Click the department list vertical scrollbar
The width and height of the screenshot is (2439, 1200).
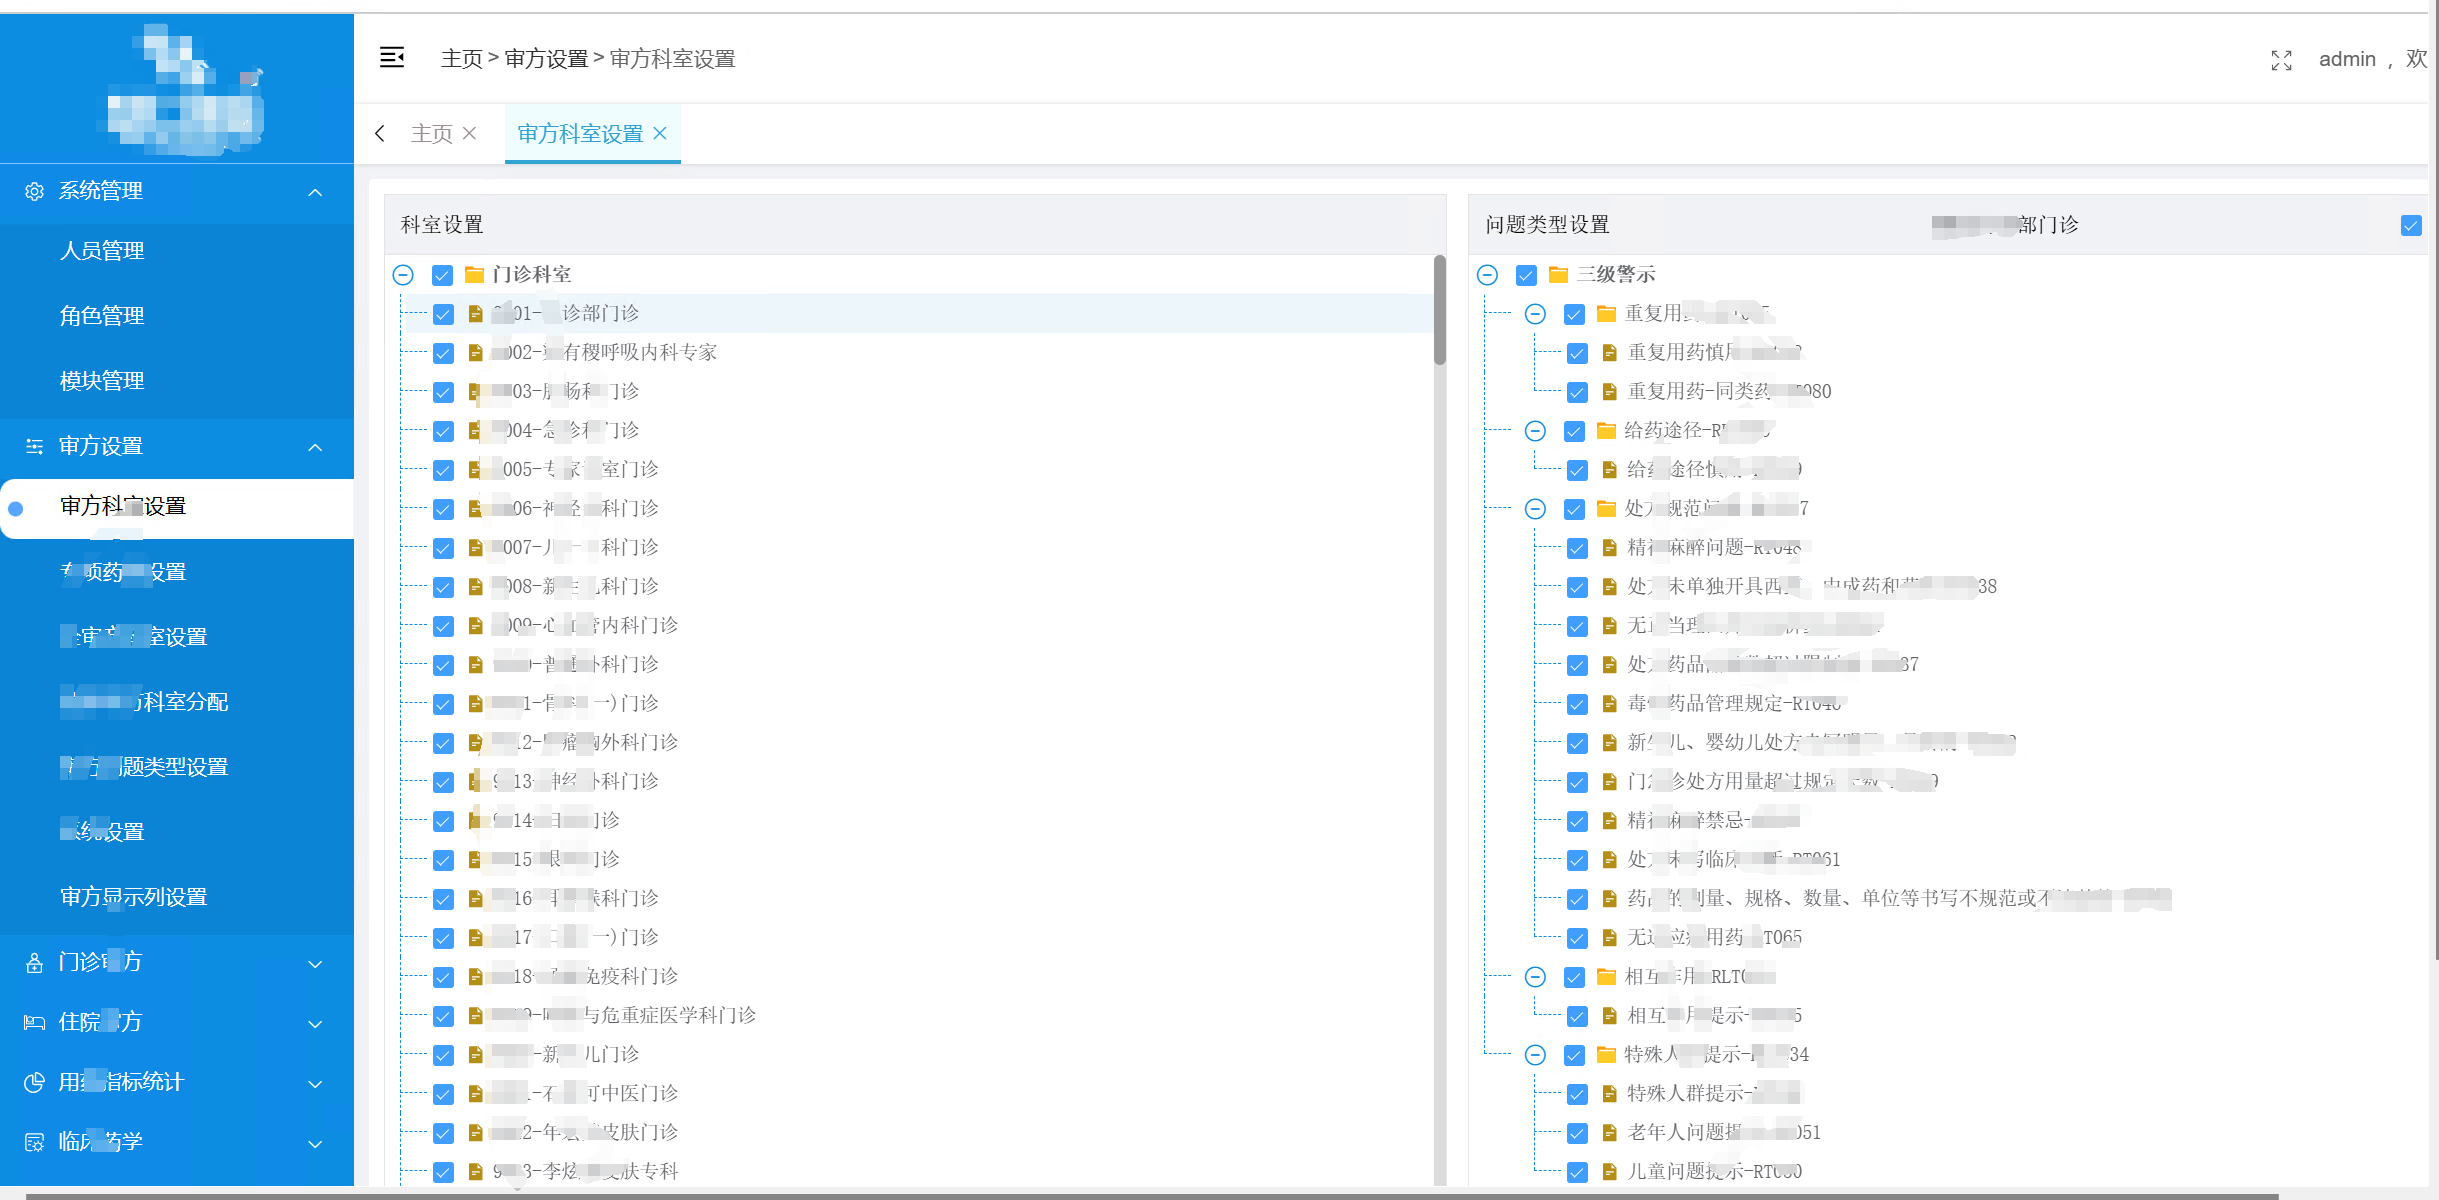1440,310
